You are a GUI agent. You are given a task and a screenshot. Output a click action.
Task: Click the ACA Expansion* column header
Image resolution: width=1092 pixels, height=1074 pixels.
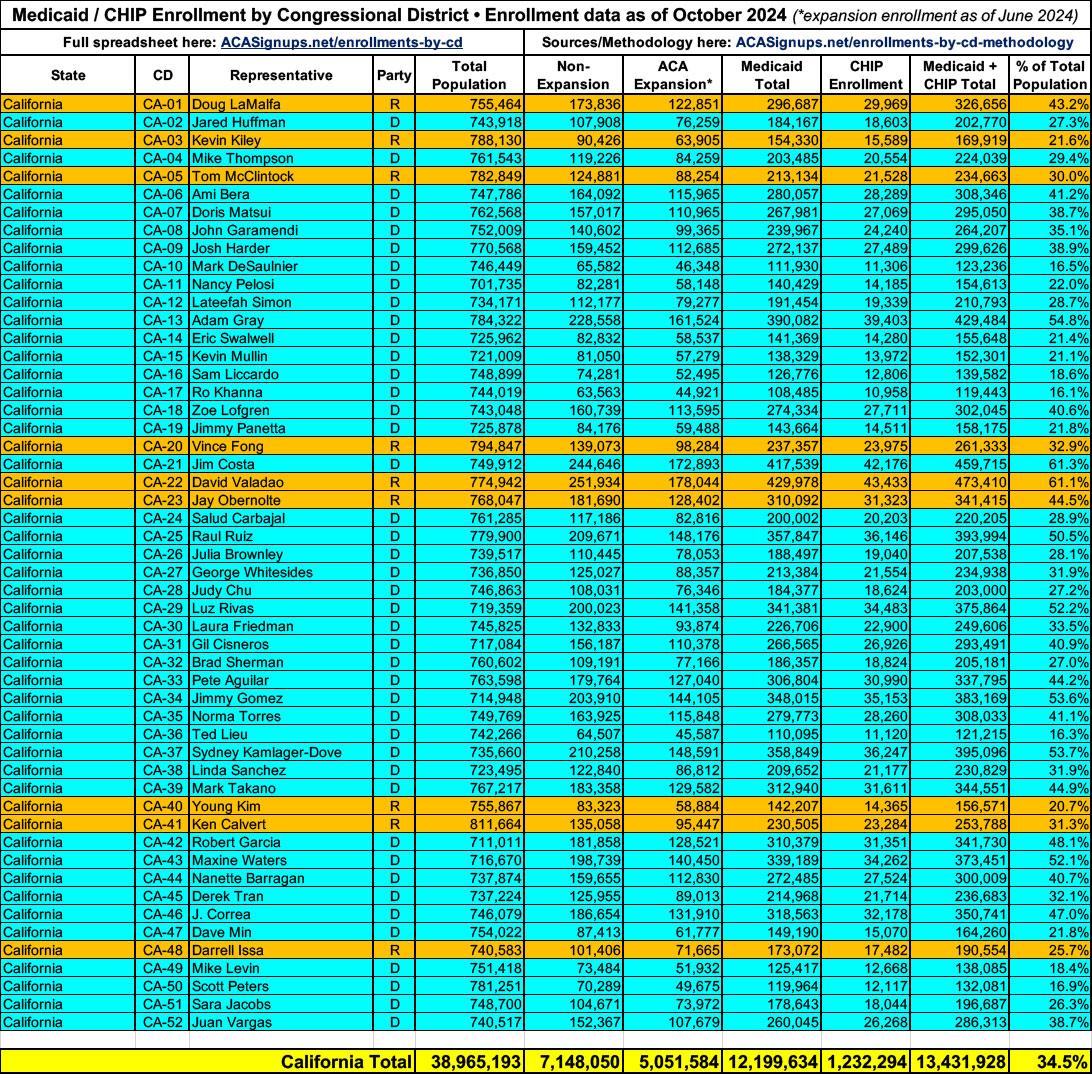671,76
